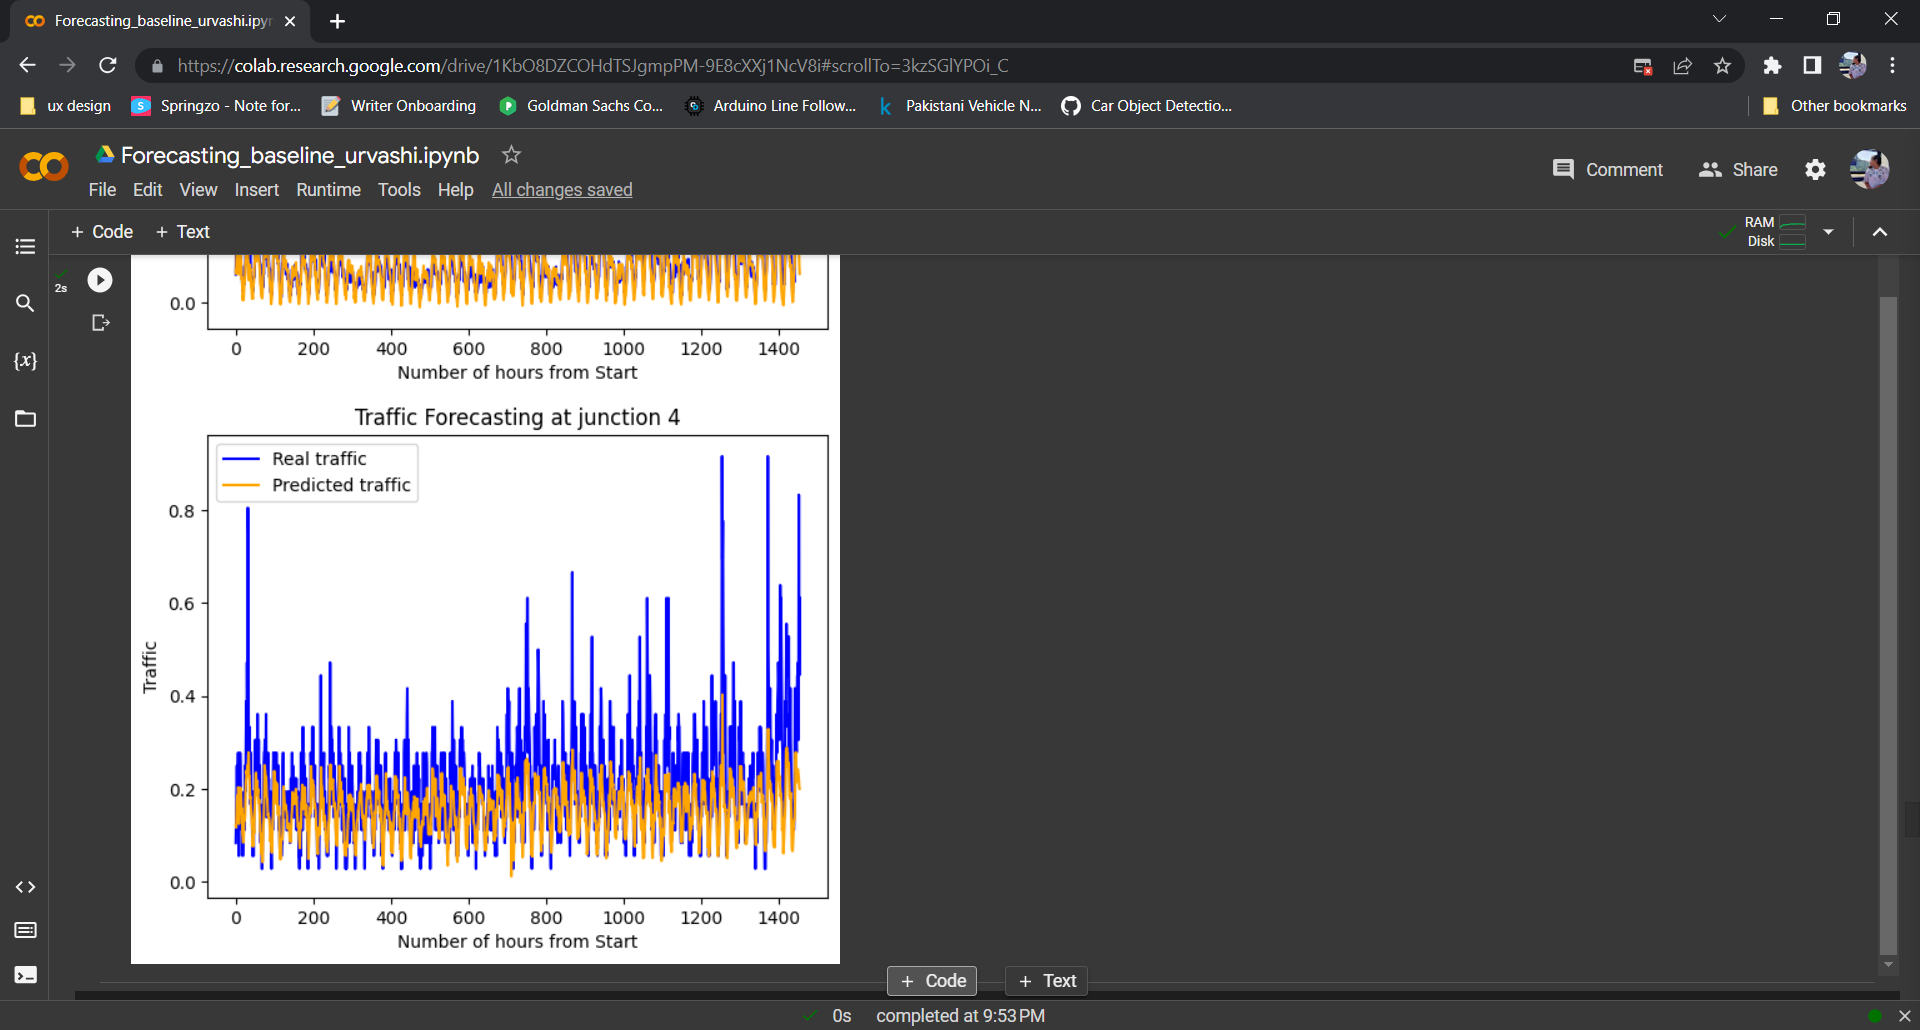
Task: Click the All changes saved link
Action: pos(562,190)
